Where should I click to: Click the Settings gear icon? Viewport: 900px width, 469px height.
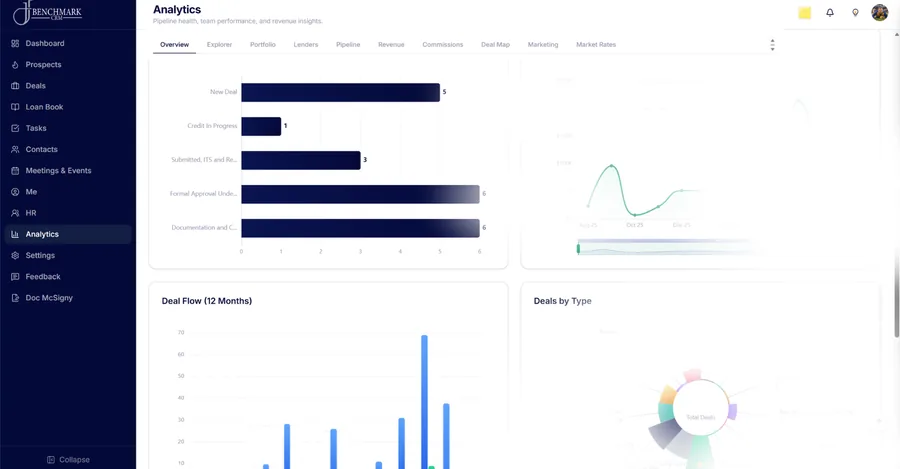[x=15, y=256]
